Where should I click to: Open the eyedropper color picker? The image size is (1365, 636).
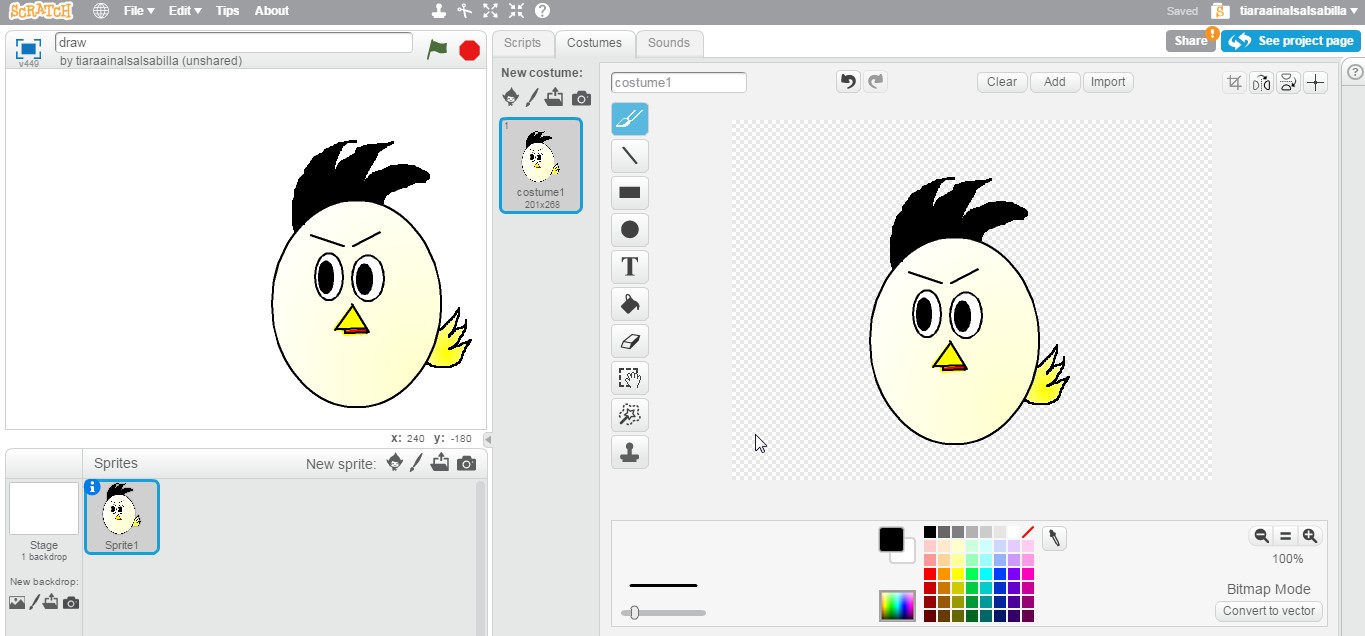[1054, 538]
